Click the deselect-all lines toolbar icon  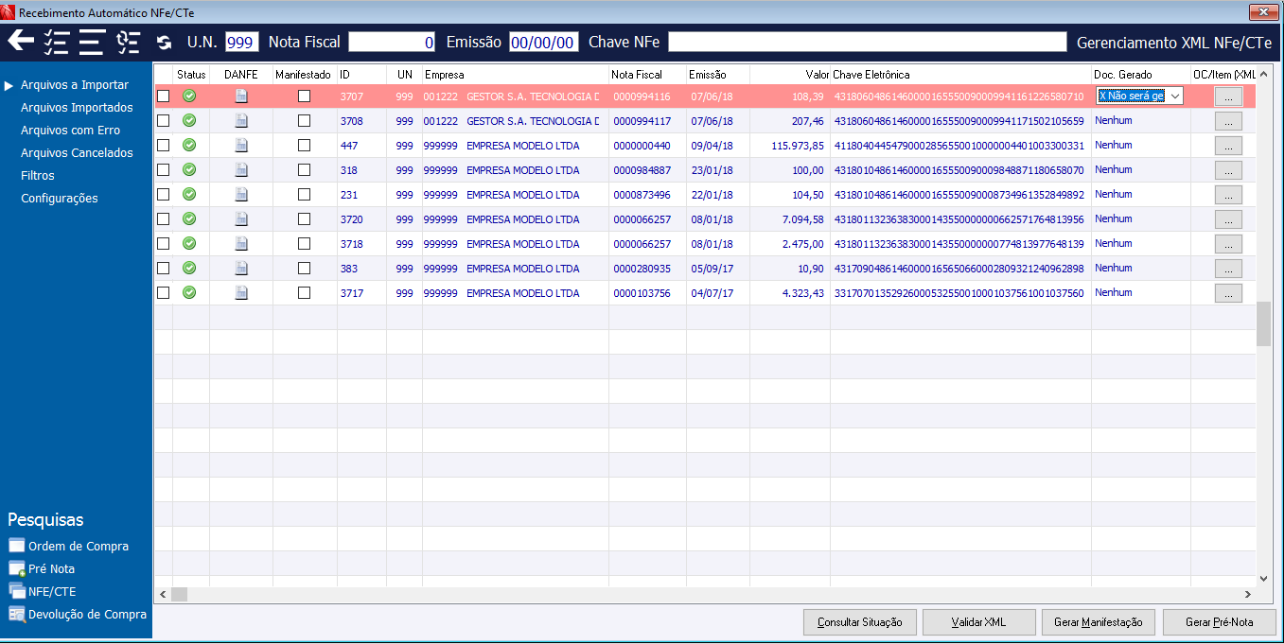92,41
